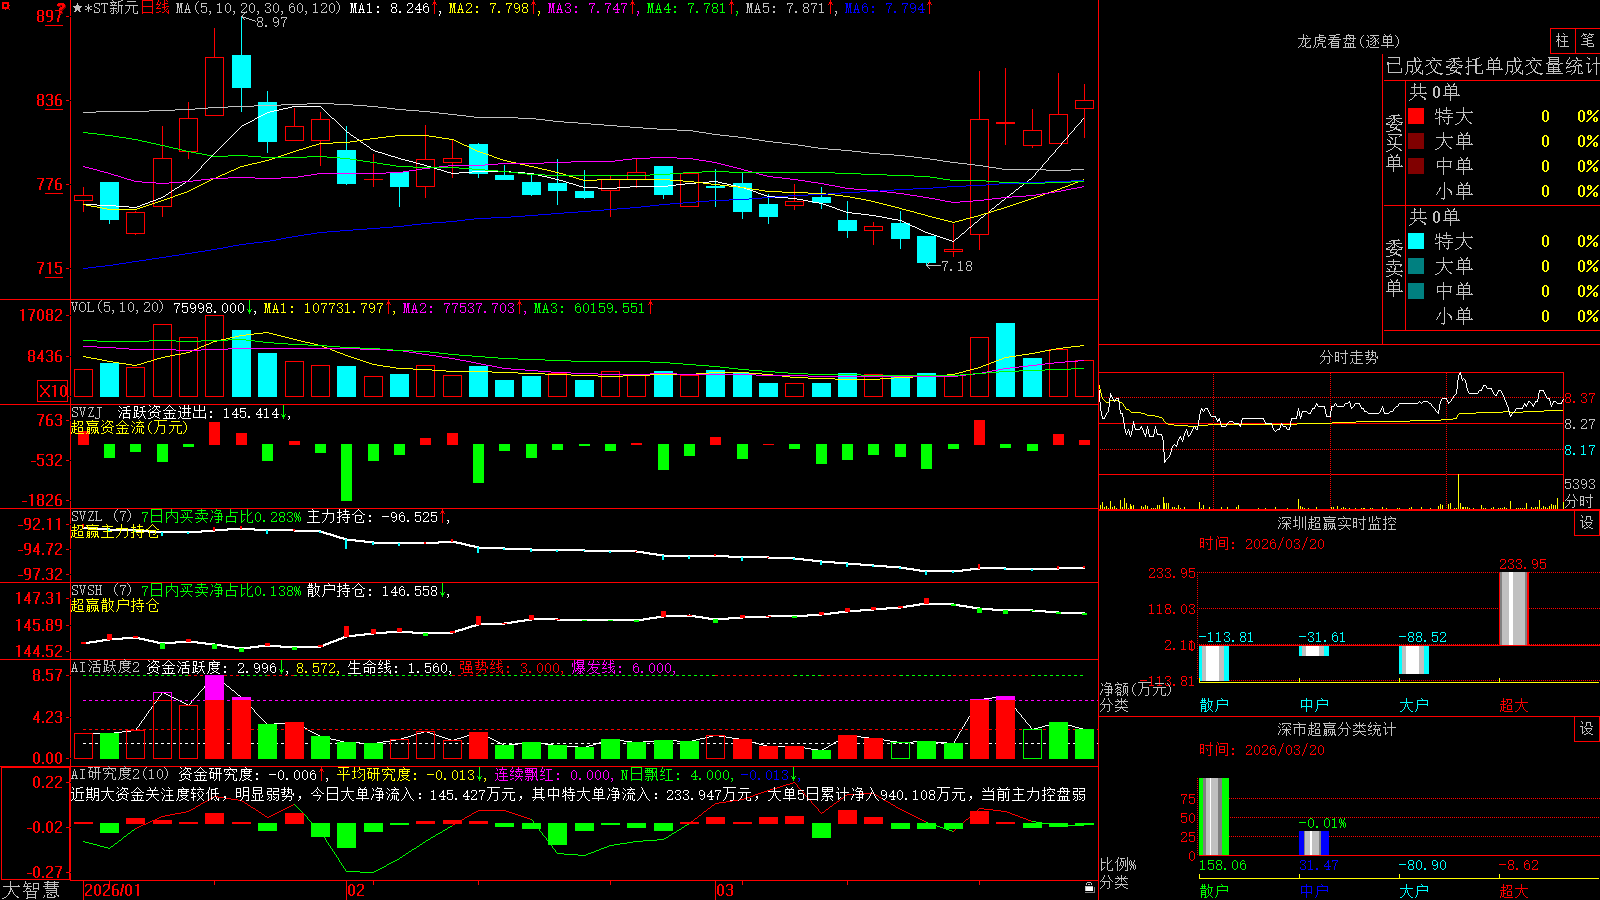
Task: Click the 17082 volume axis label
Action: 41,315
